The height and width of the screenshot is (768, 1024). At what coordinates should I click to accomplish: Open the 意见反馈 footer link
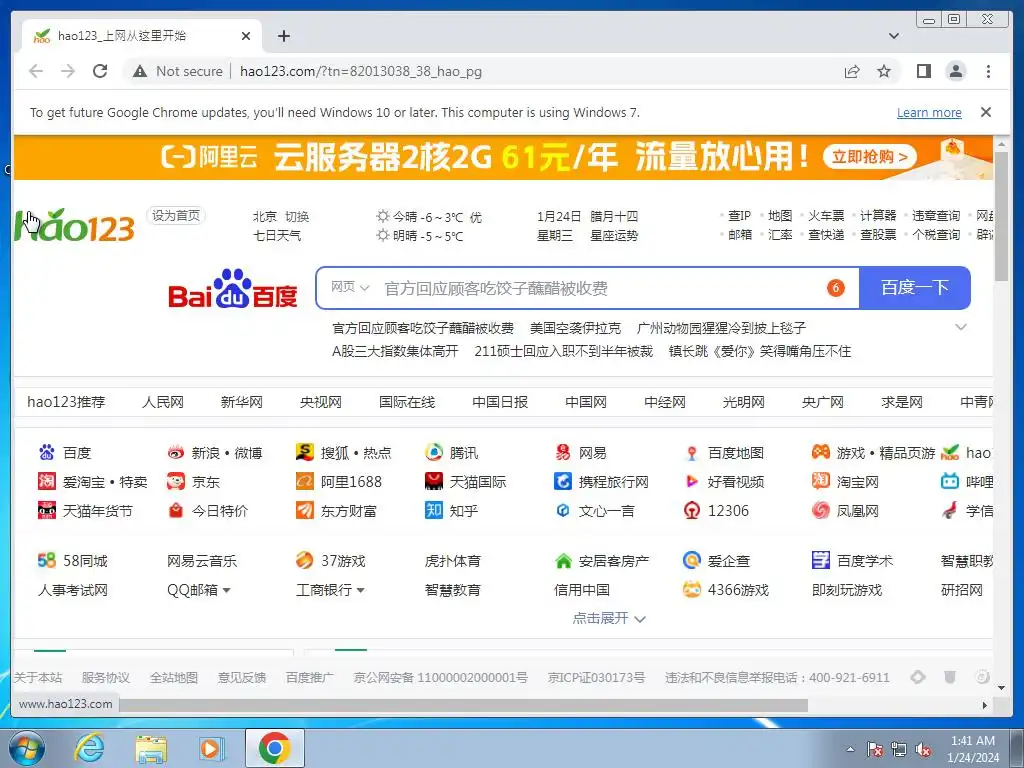coord(242,678)
